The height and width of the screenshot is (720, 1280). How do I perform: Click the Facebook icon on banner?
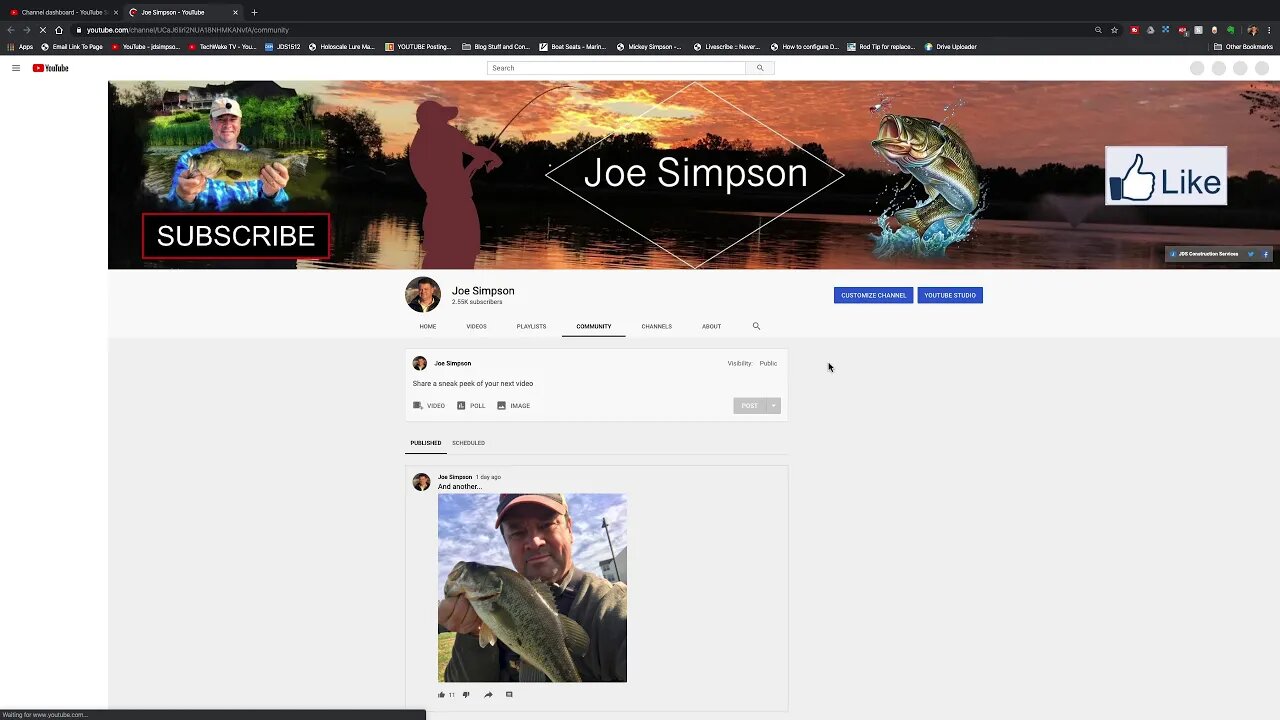[x=1265, y=254]
